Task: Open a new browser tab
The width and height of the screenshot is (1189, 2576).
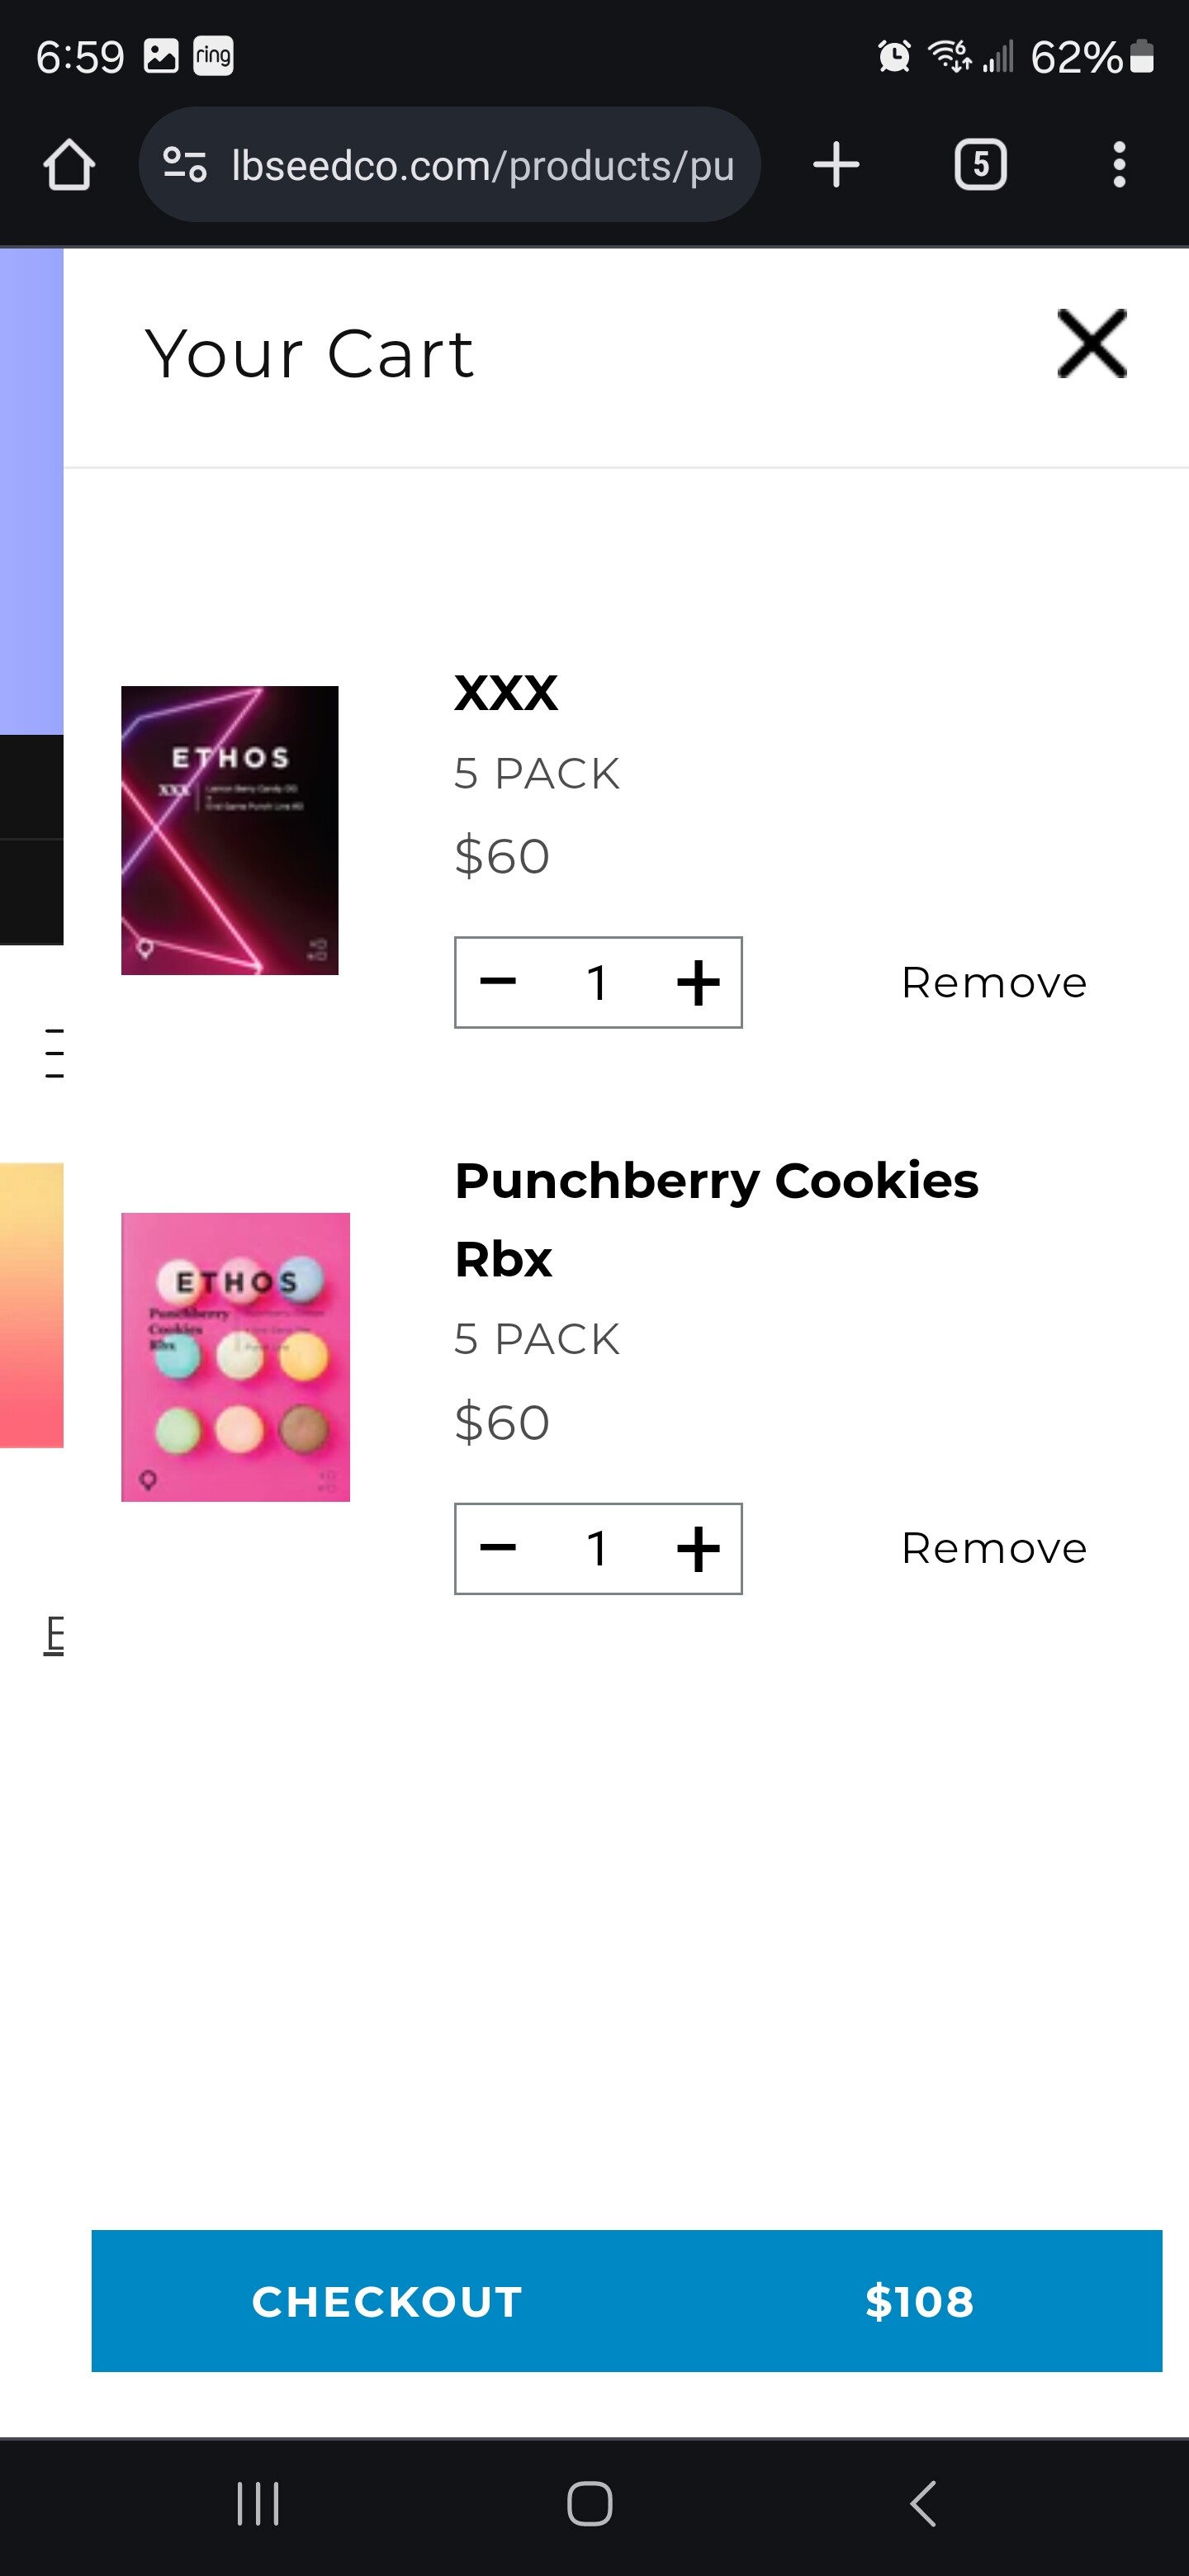Action: point(836,165)
